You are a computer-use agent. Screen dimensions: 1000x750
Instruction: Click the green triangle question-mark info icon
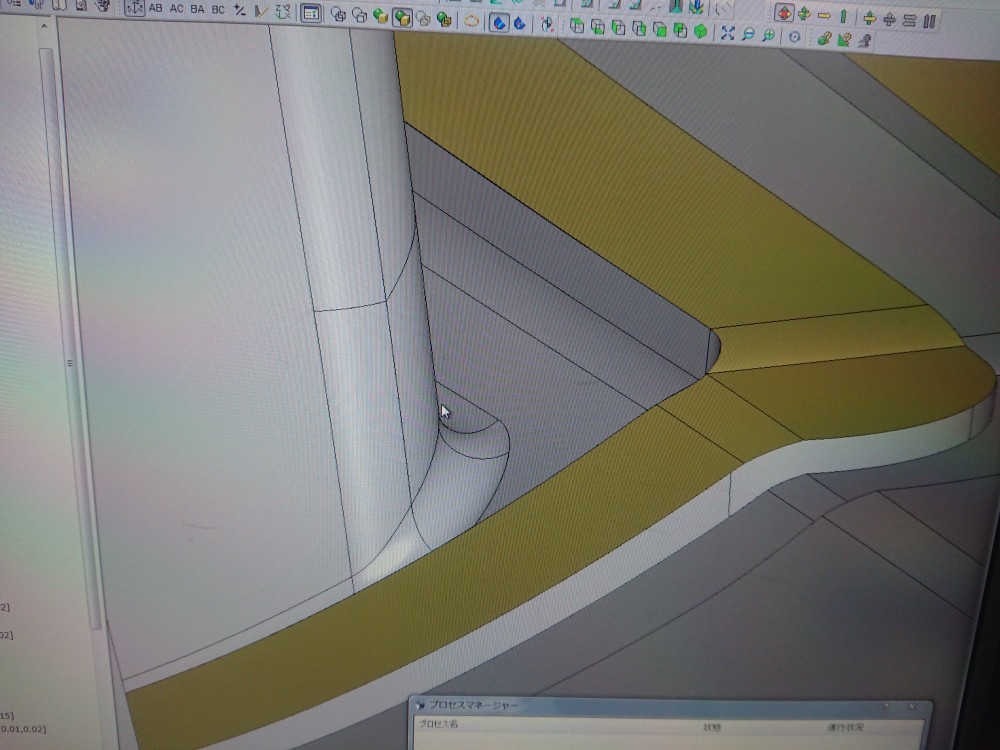click(x=844, y=40)
